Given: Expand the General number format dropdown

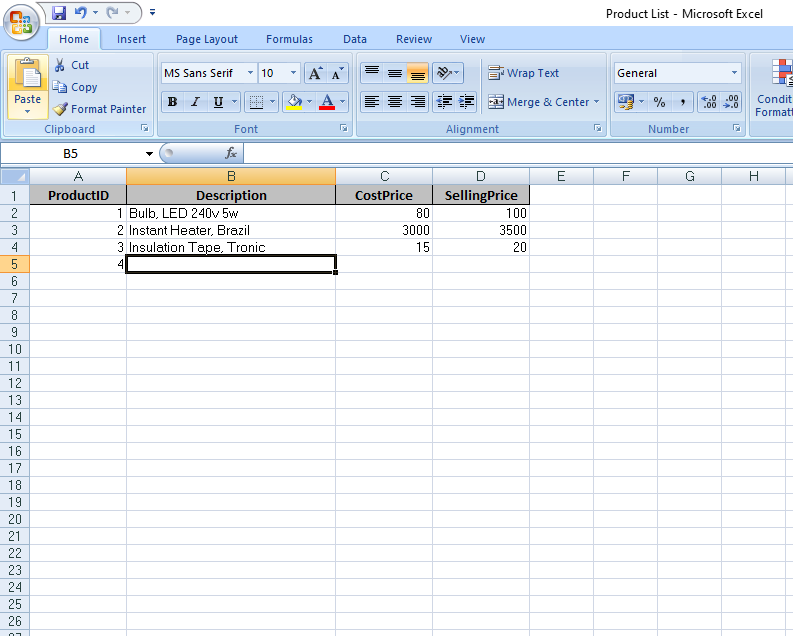Looking at the screenshot, I should (734, 73).
